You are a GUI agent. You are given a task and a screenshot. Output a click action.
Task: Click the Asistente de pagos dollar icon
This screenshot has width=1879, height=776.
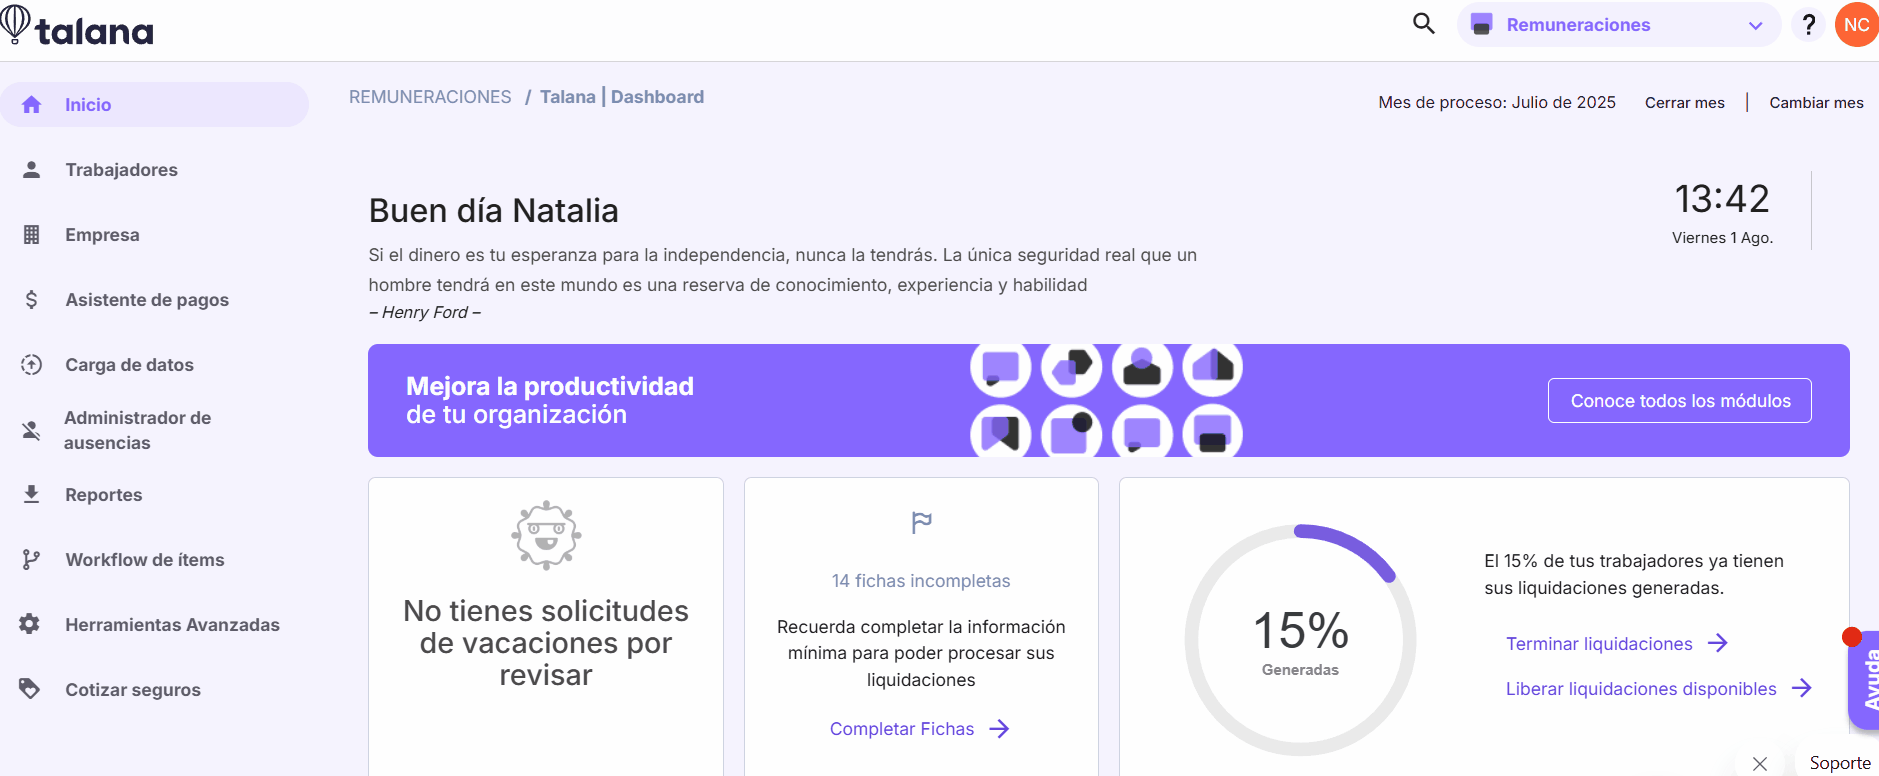(32, 300)
